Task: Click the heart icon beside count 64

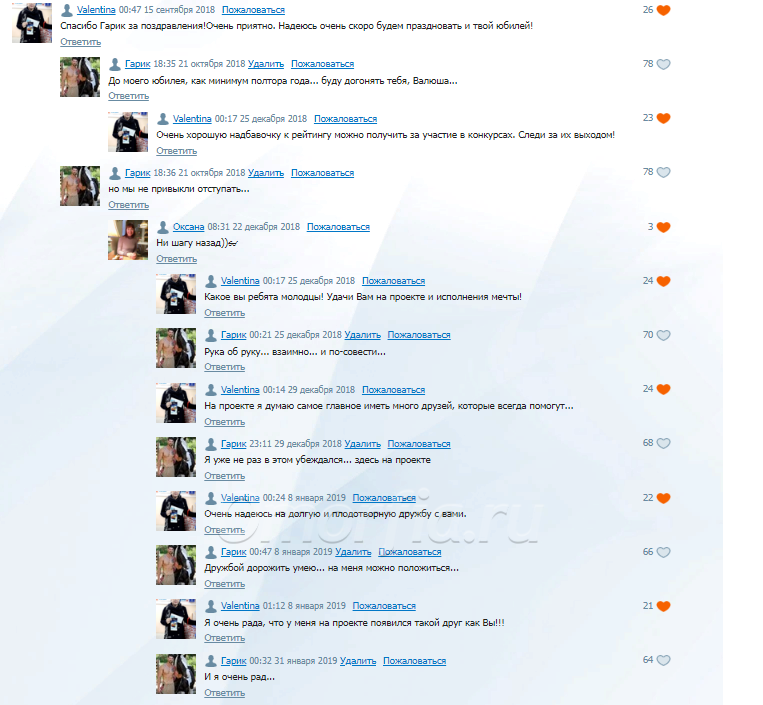Action: pyautogui.click(x=663, y=660)
